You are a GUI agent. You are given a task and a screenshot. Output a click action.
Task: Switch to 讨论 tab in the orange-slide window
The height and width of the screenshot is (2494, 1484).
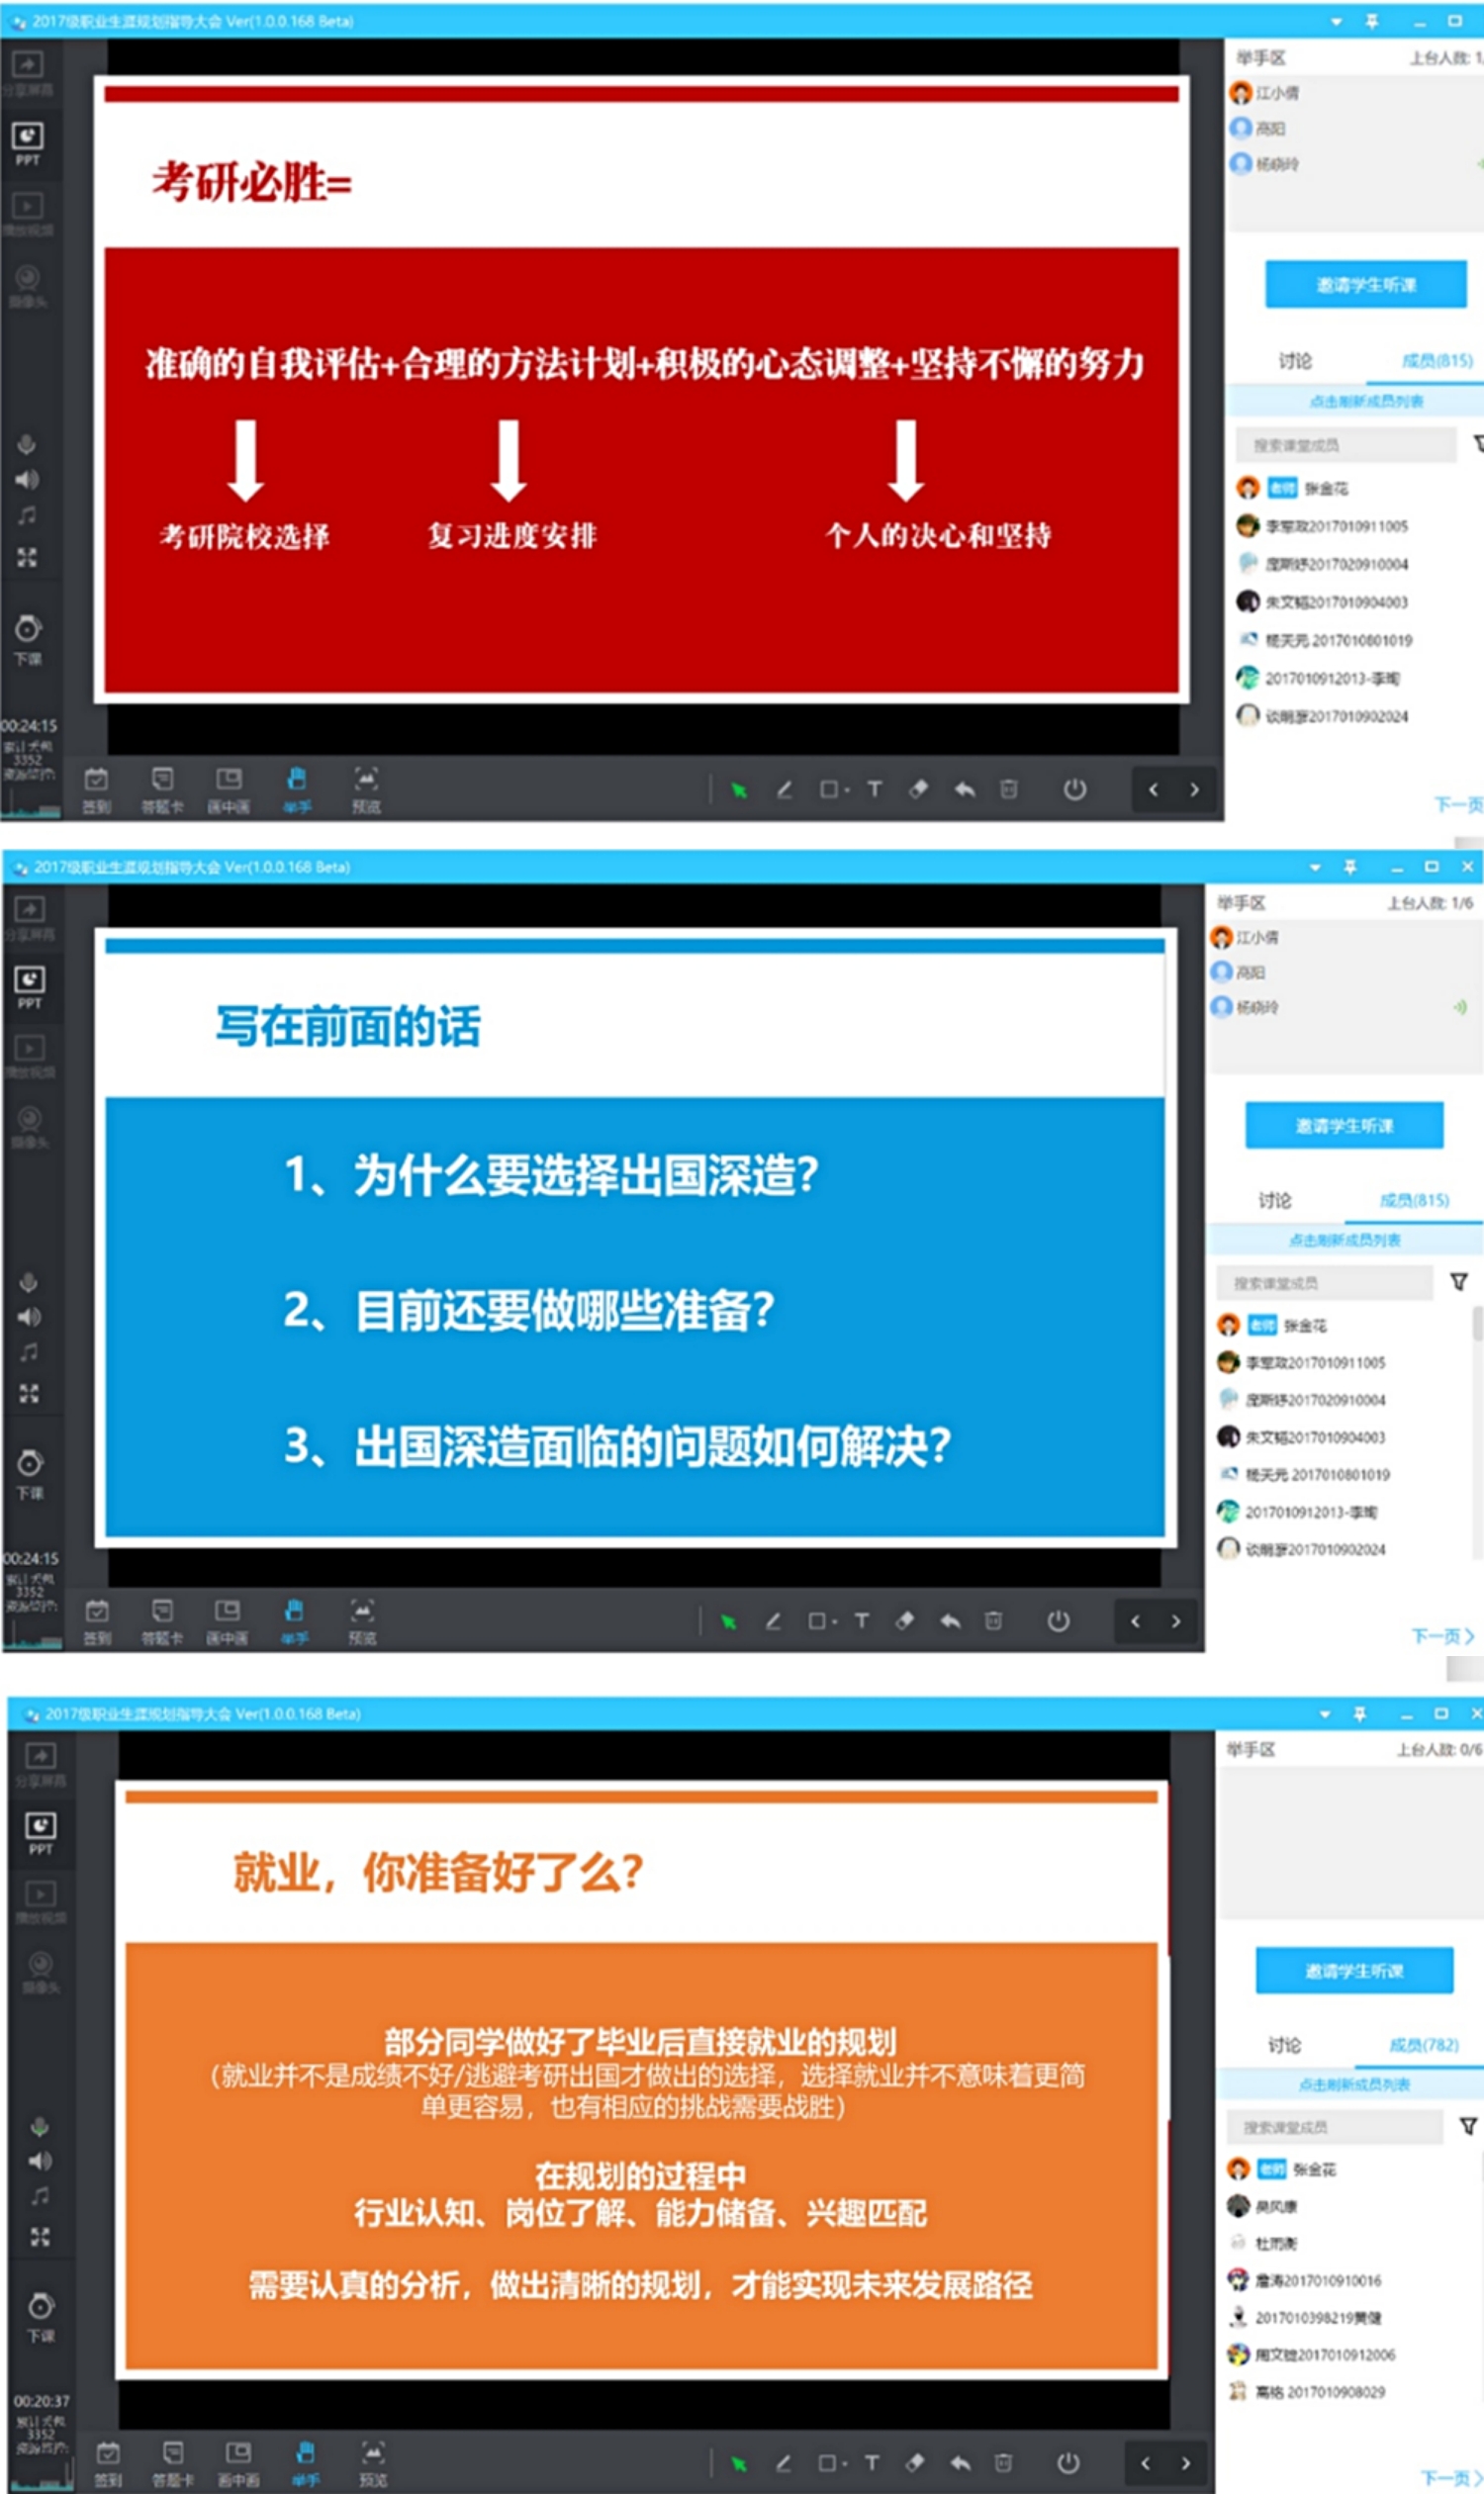click(x=1284, y=2045)
